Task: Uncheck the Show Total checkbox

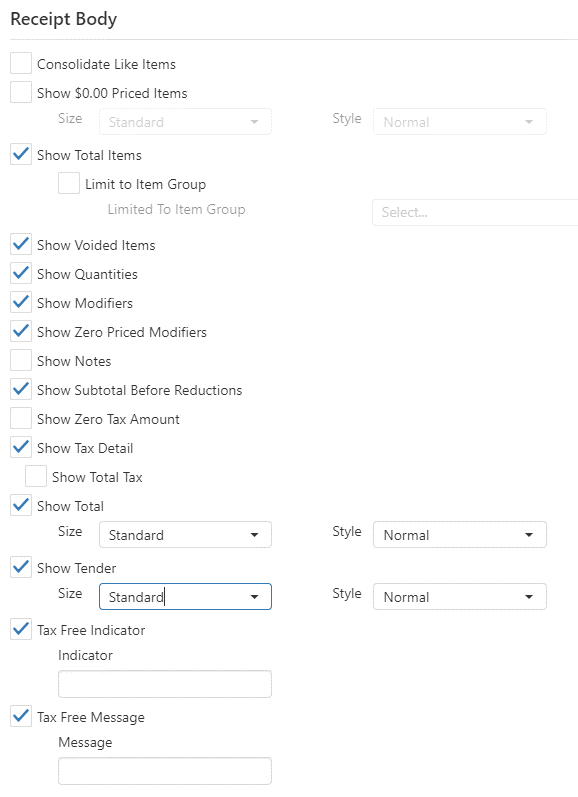Action: [x=21, y=505]
